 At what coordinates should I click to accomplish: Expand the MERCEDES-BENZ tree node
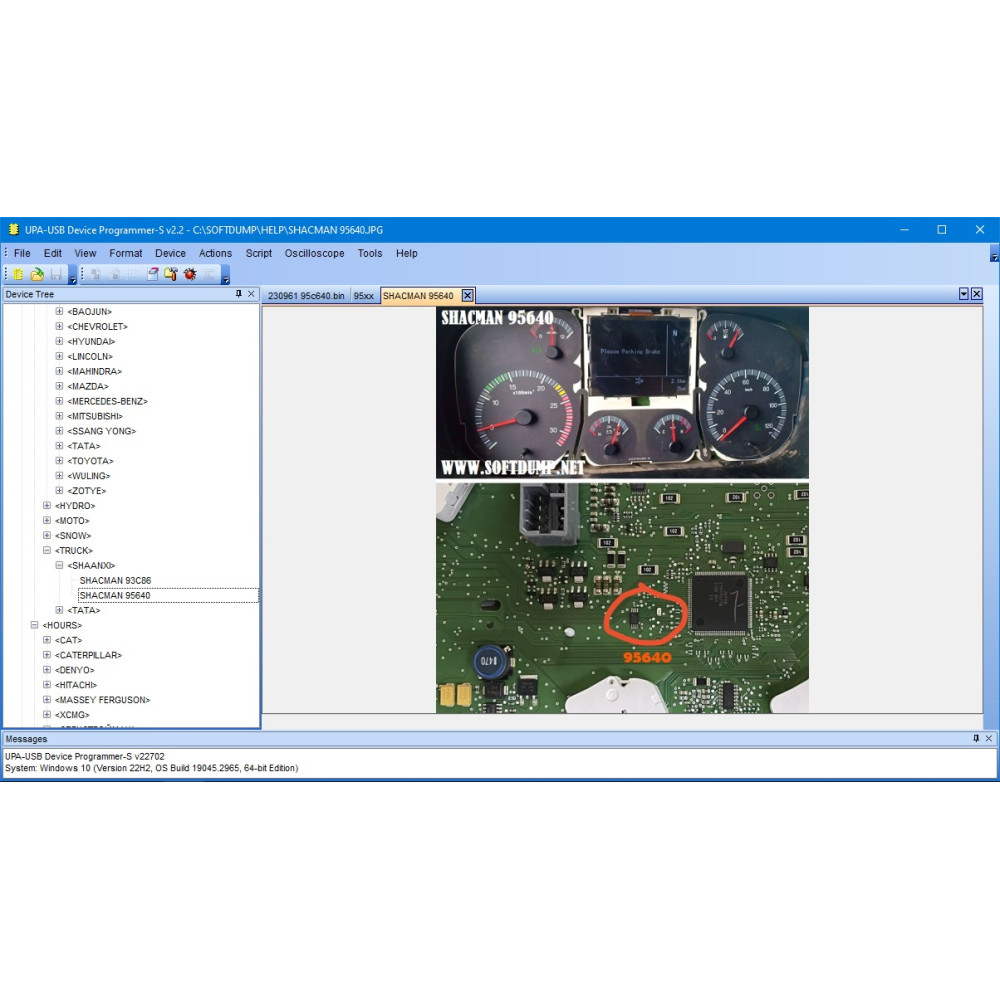click(x=59, y=401)
